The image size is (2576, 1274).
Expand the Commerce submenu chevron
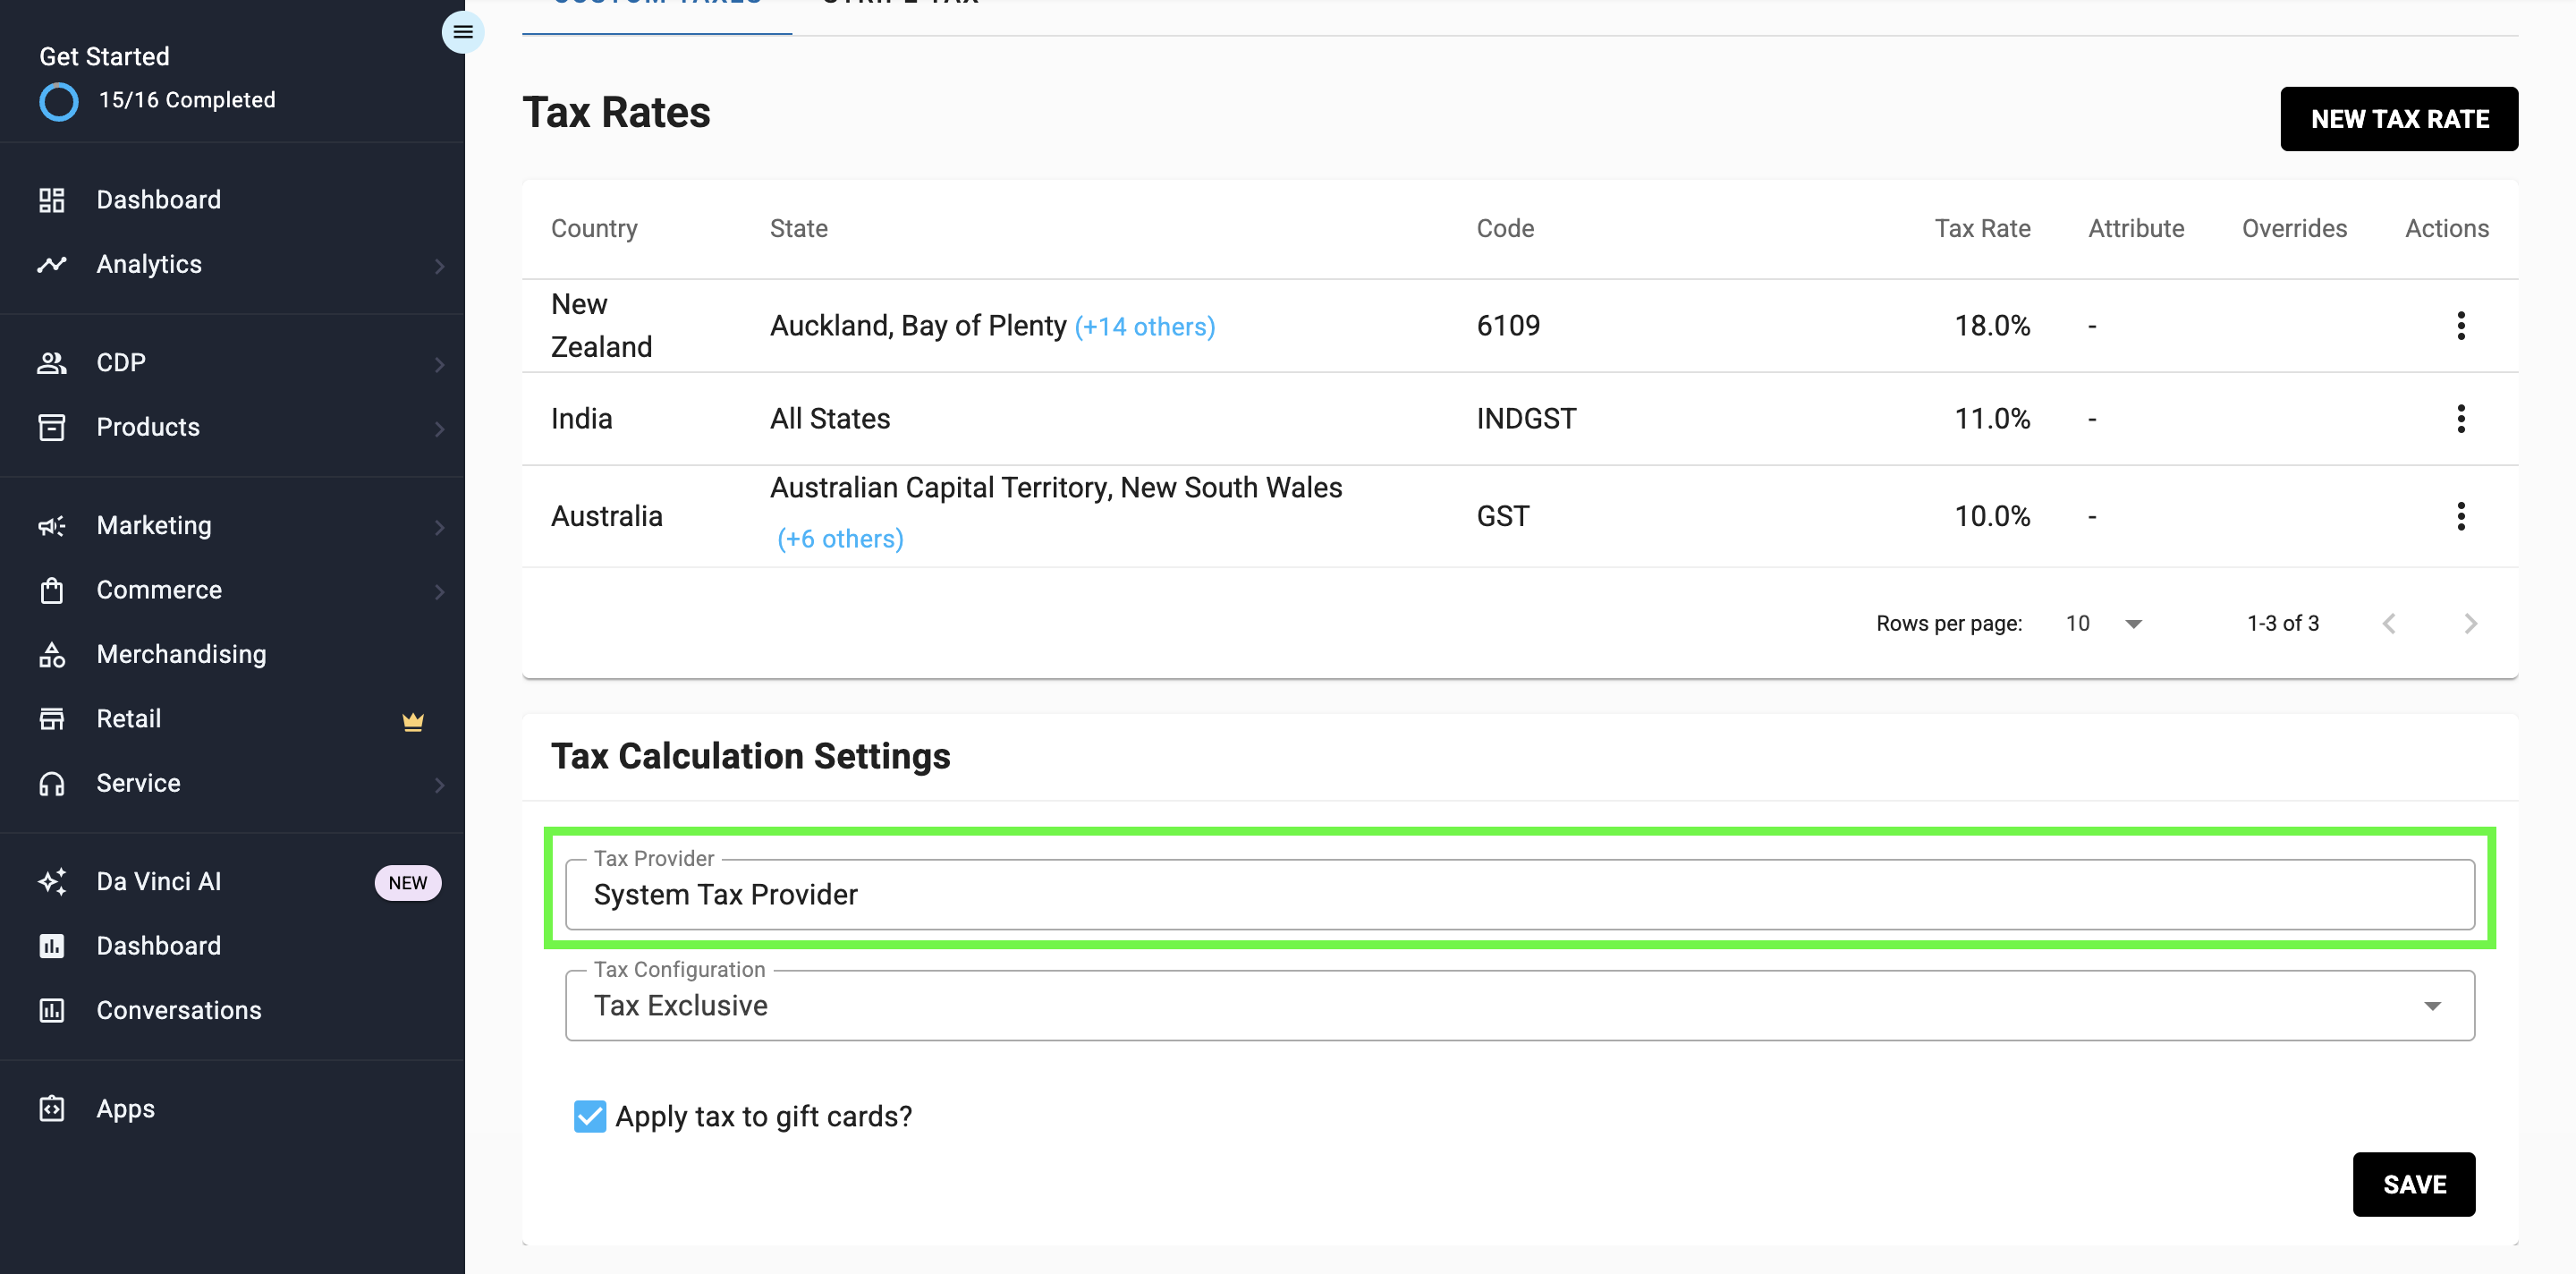coord(439,592)
